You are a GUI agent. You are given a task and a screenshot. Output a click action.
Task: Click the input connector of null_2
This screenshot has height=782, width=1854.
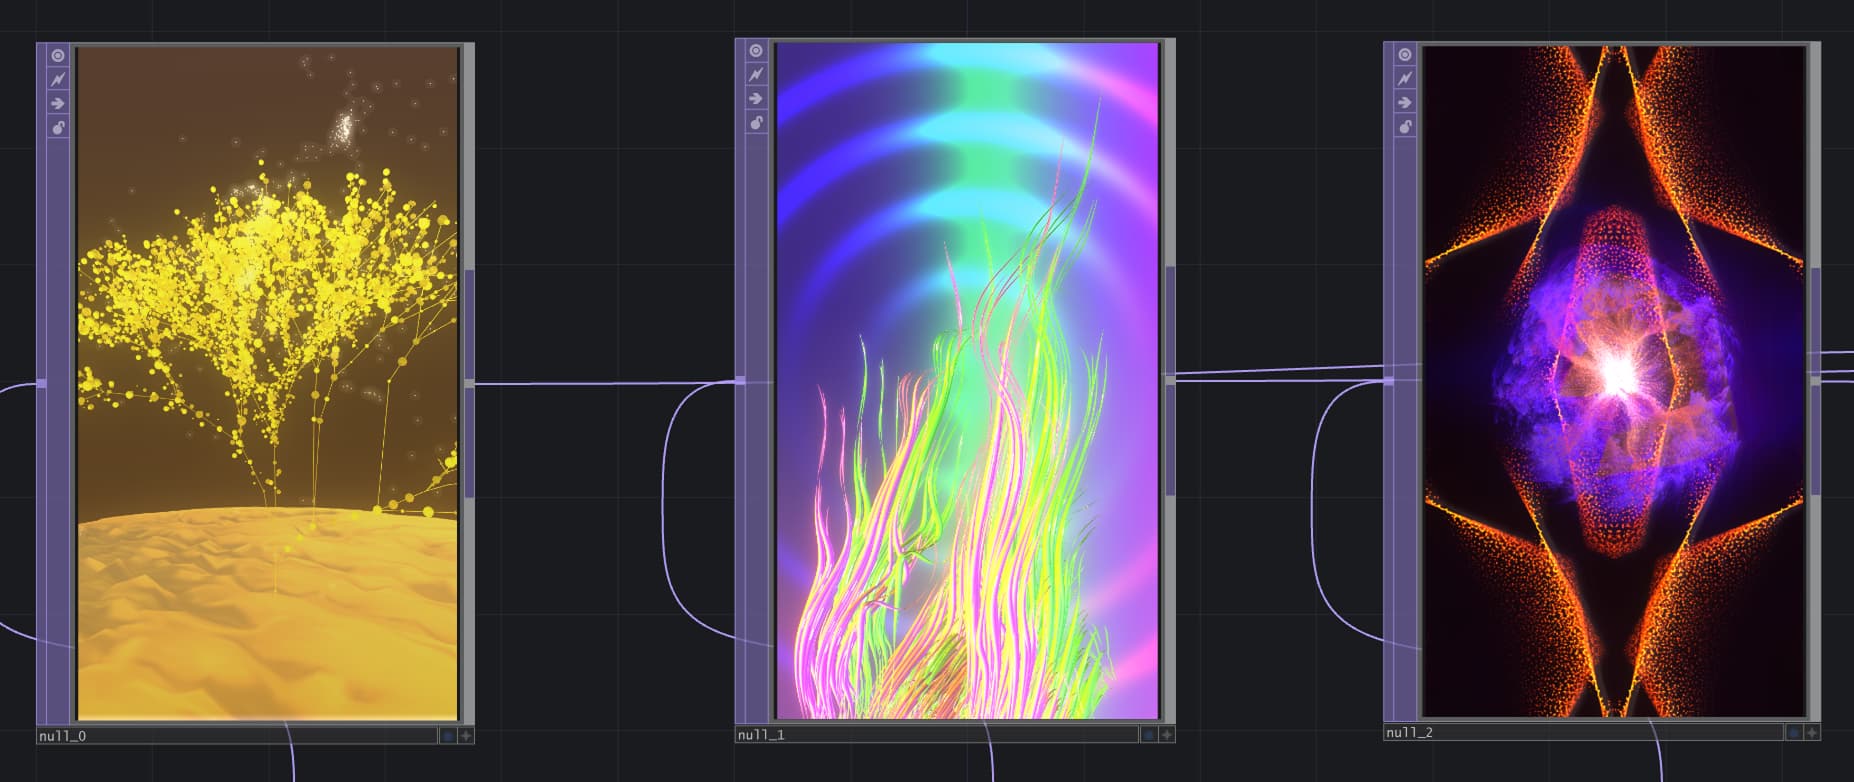coord(1389,381)
